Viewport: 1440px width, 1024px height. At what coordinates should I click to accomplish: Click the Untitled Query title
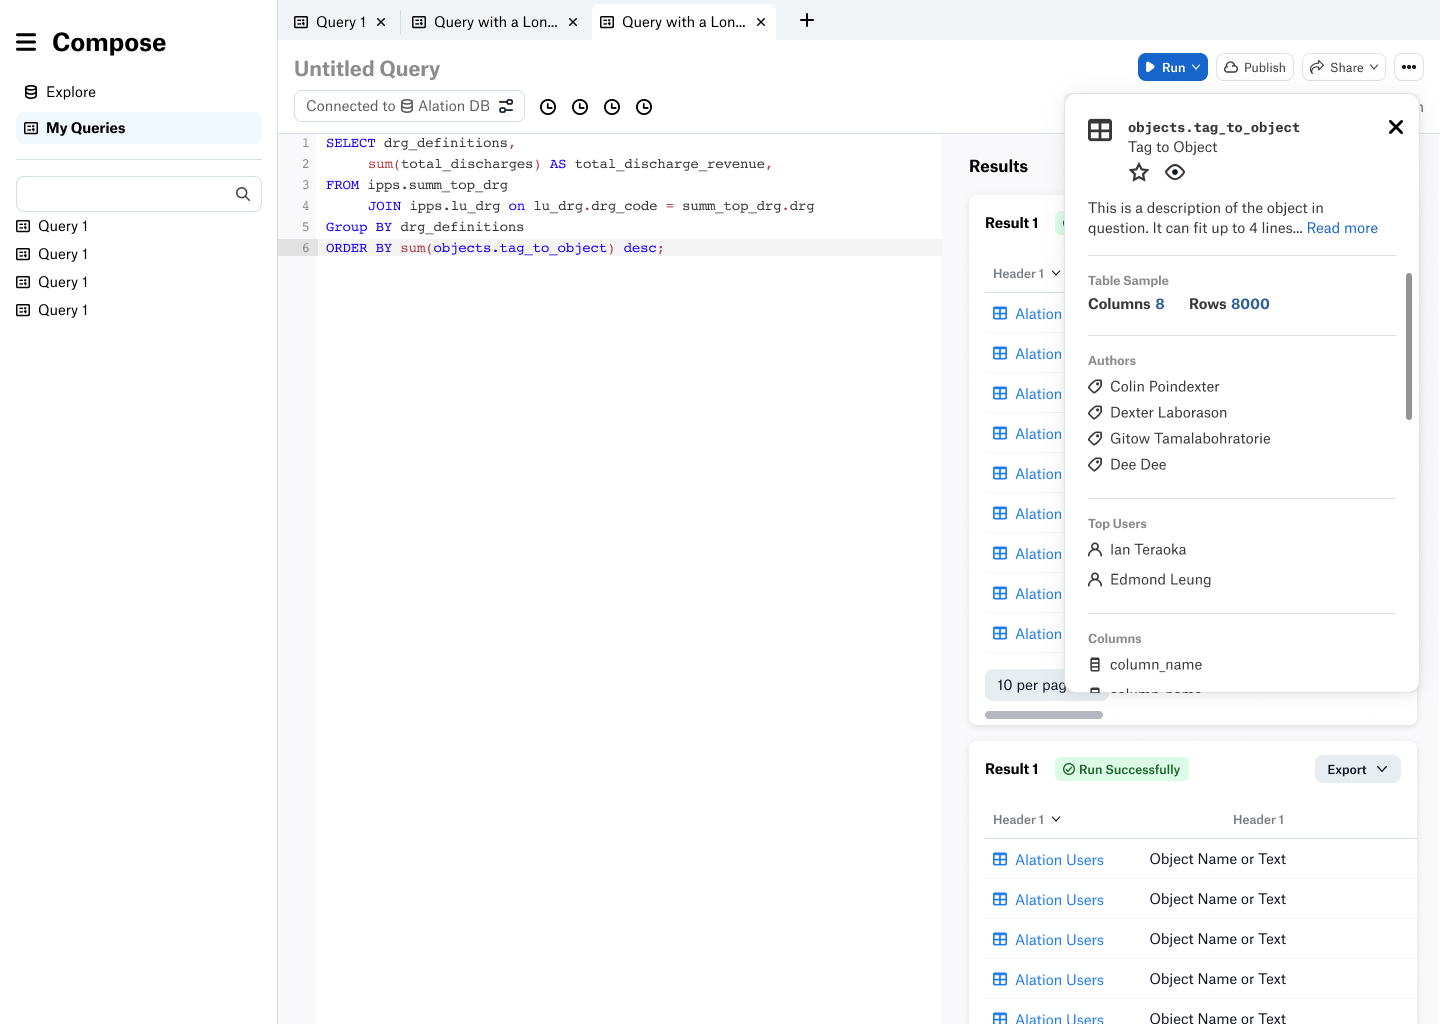click(x=367, y=69)
